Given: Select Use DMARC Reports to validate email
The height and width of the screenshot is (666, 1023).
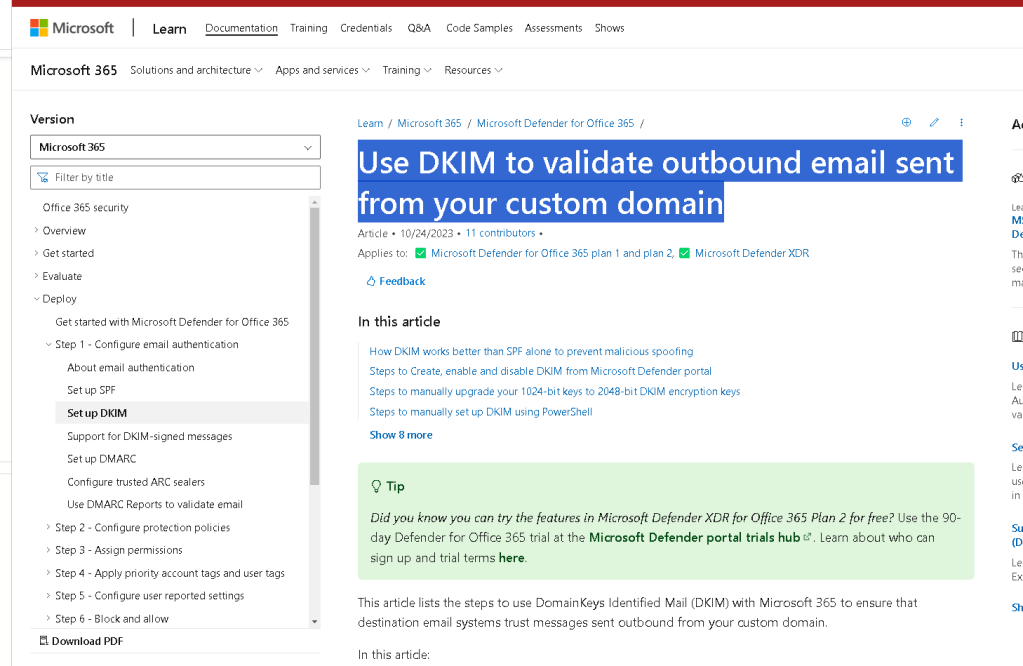Looking at the screenshot, I should coord(155,504).
